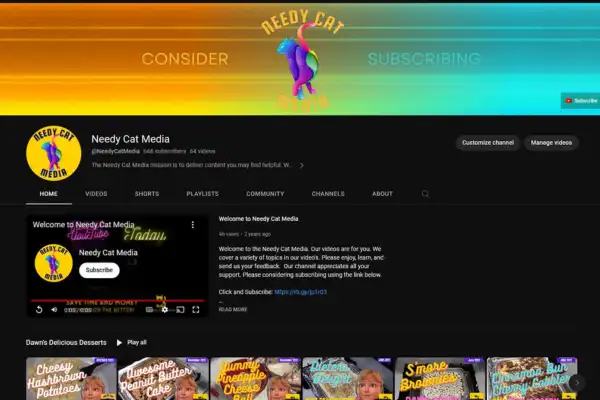This screenshot has width=600, height=400.
Task: Click white Subscribe button in video
Action: pos(99,270)
